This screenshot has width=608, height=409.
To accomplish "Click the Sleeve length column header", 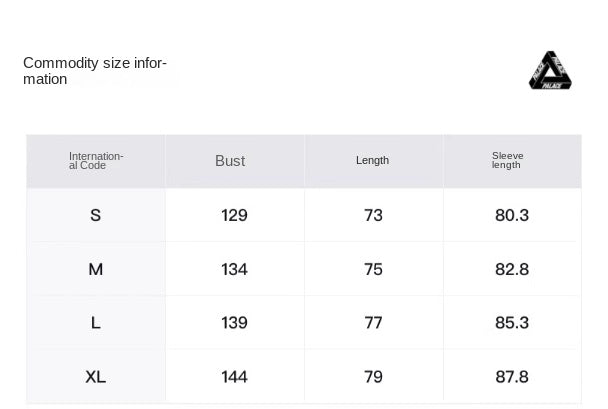I will (x=508, y=161).
